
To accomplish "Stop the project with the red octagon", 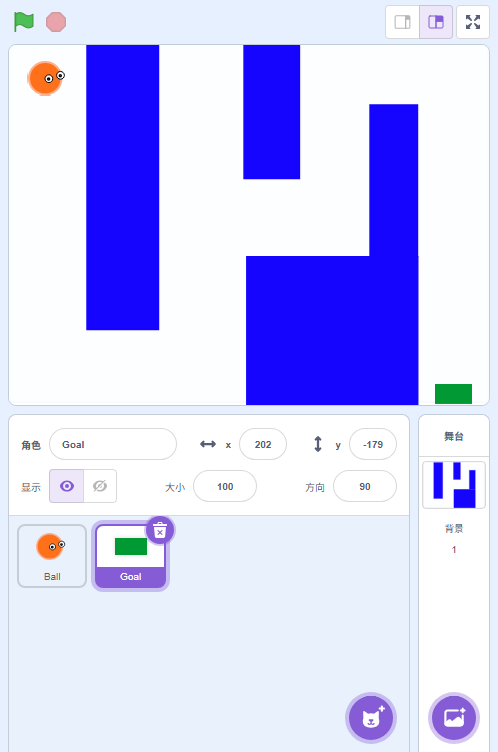I will click(56, 22).
